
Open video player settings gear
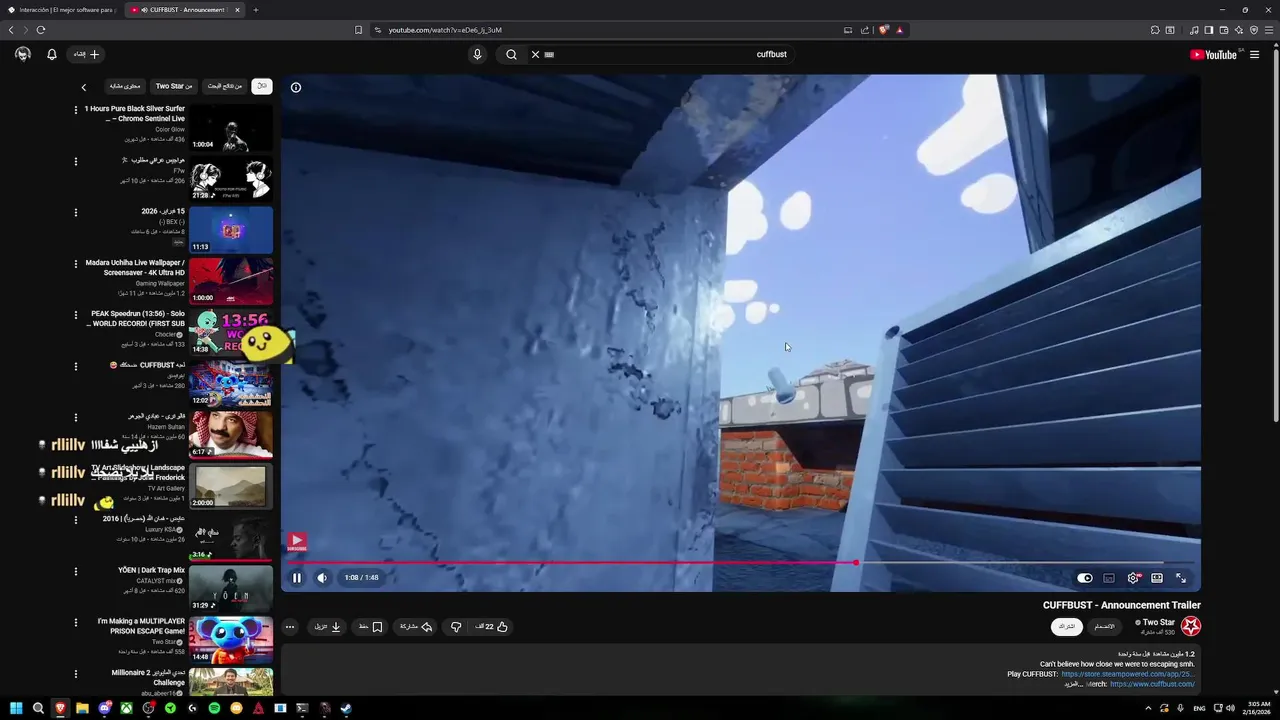point(1133,578)
